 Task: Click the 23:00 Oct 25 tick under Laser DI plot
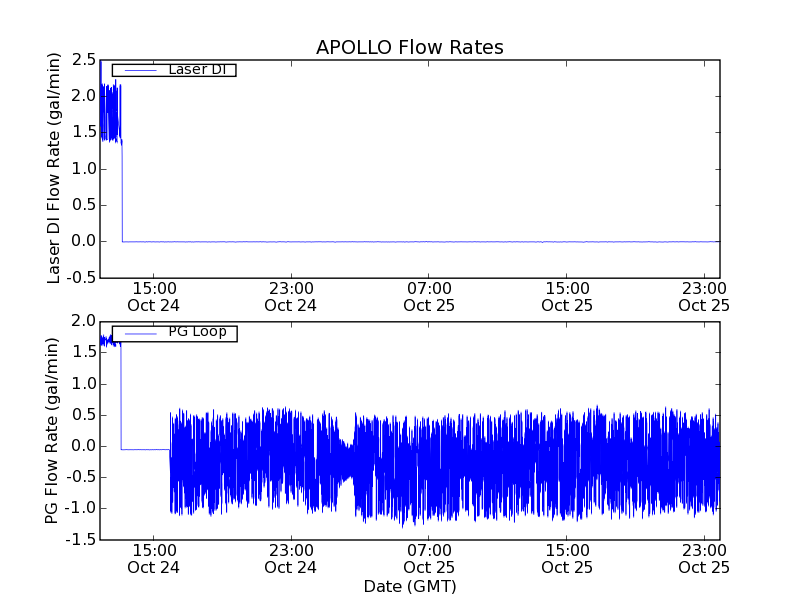coord(705,296)
